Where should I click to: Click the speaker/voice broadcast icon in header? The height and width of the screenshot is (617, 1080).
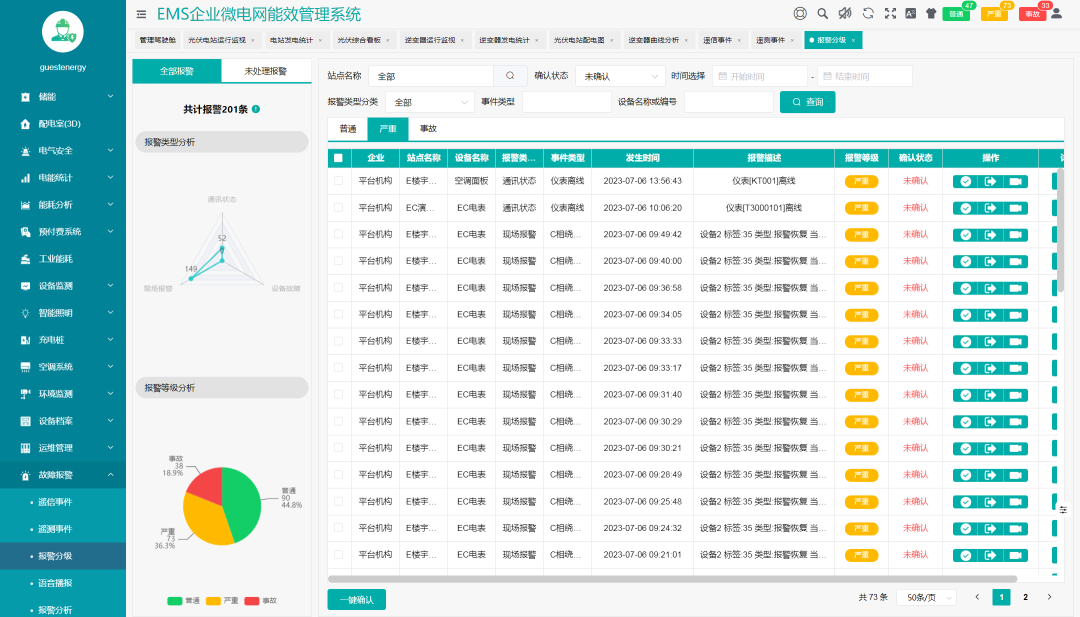coord(845,13)
